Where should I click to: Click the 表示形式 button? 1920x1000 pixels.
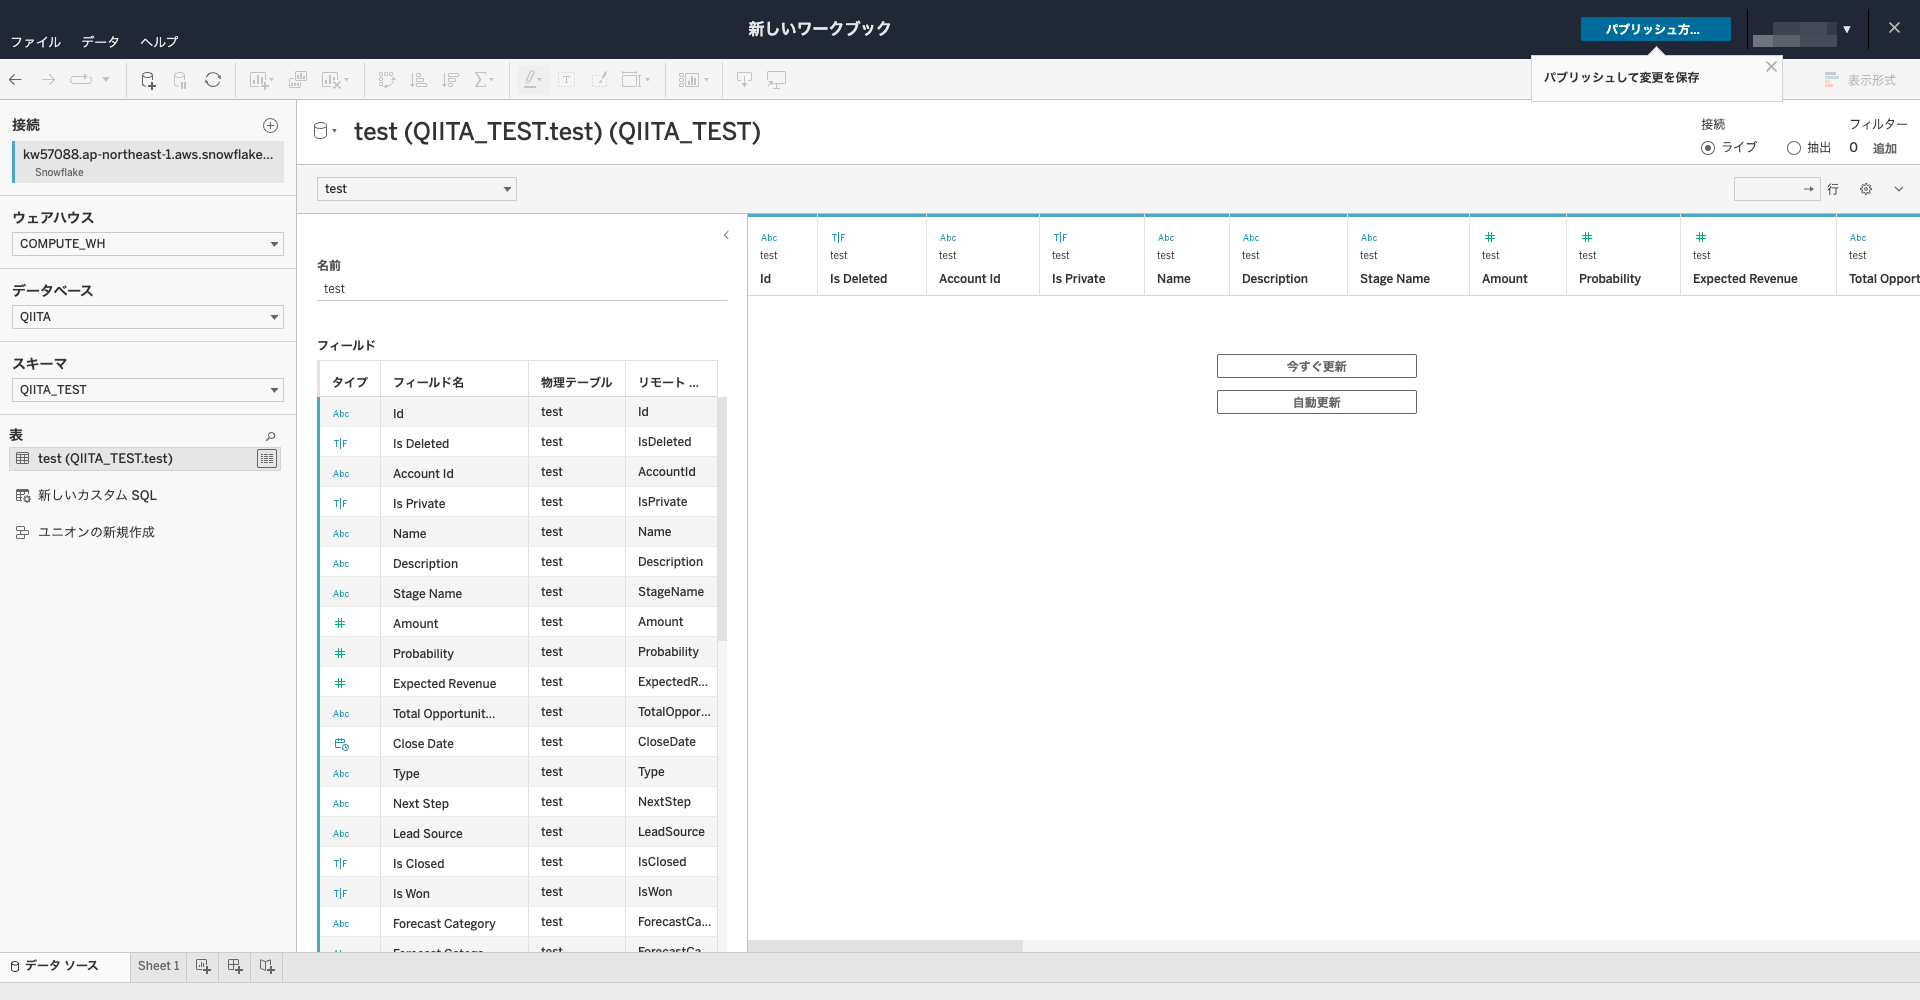pyautogui.click(x=1860, y=80)
